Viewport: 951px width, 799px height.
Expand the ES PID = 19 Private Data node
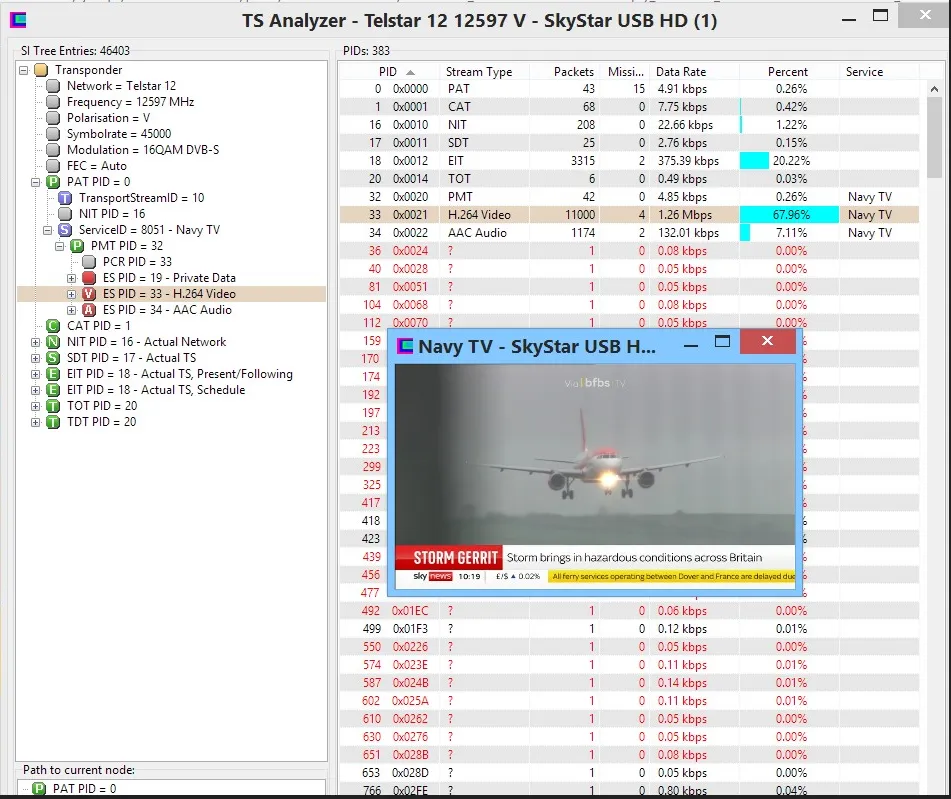coord(72,278)
